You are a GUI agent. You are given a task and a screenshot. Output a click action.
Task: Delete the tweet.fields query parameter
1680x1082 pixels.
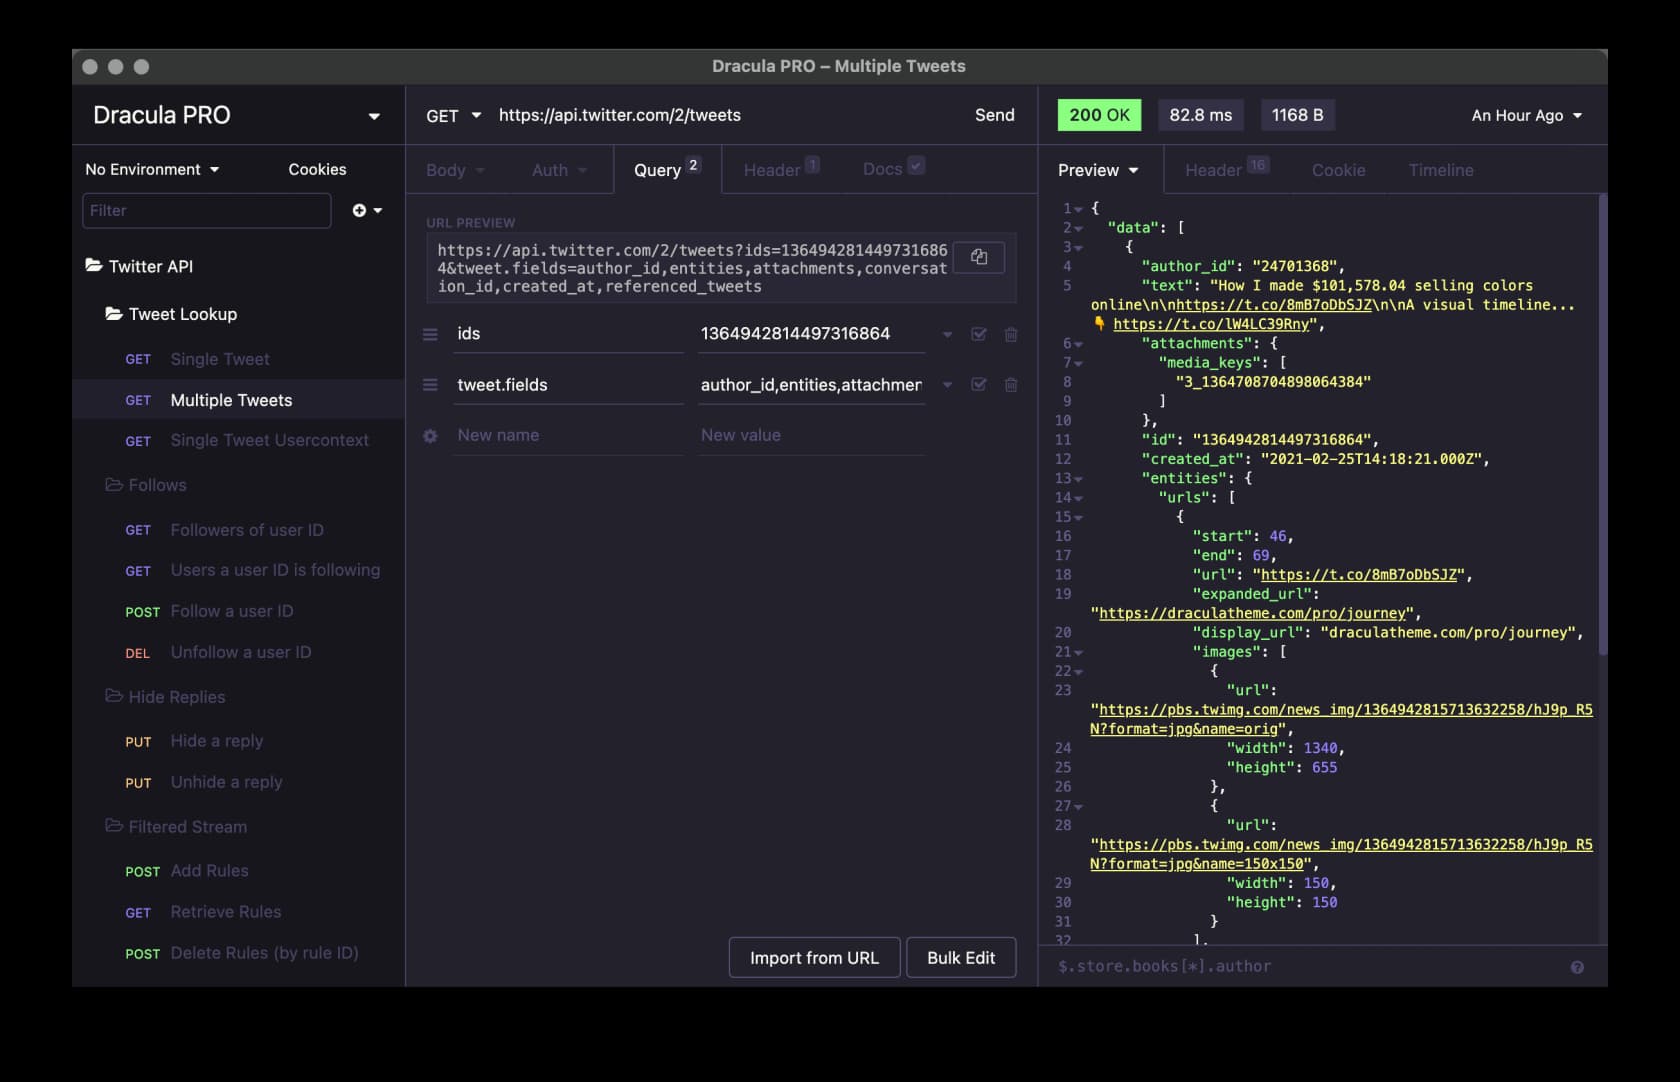1011,385
